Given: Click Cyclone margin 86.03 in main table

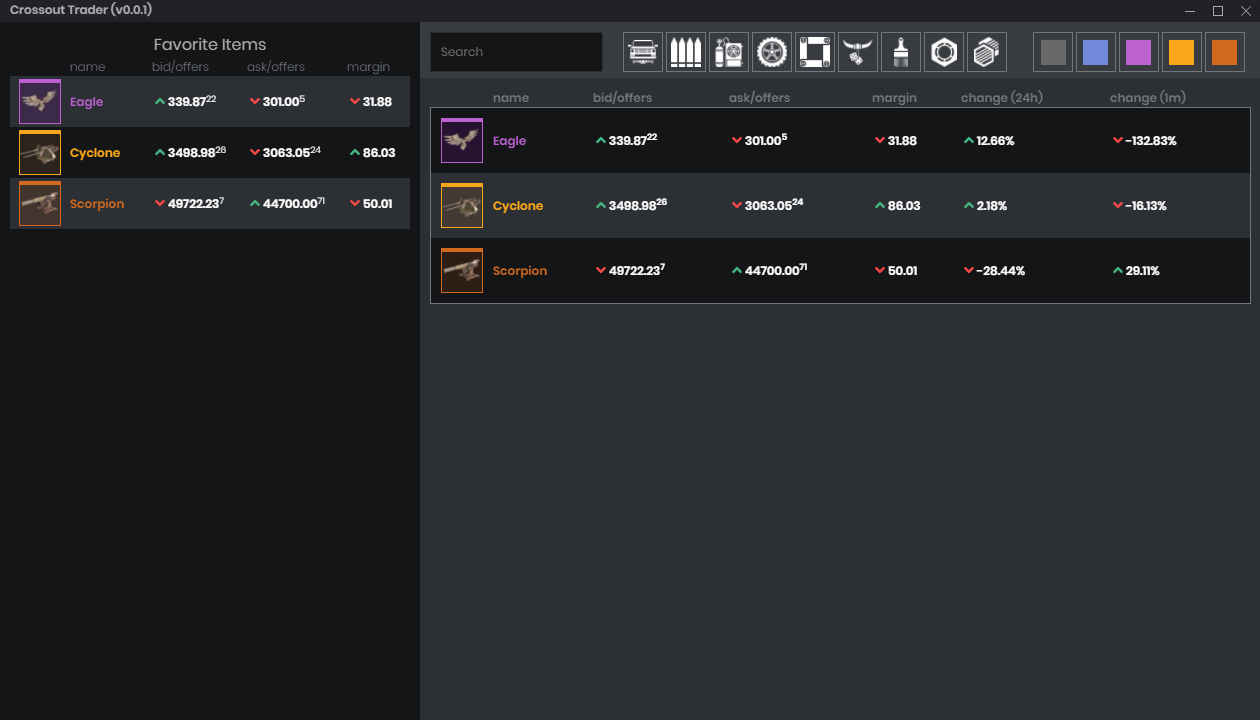Looking at the screenshot, I should tap(897, 206).
